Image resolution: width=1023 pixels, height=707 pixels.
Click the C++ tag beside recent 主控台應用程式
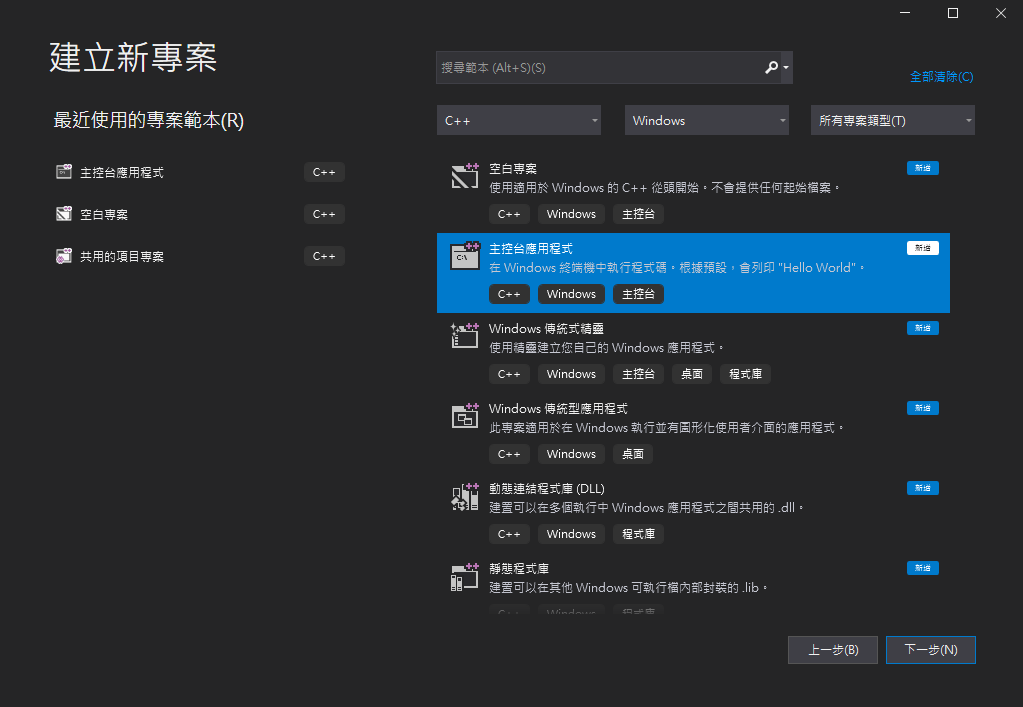click(x=324, y=172)
